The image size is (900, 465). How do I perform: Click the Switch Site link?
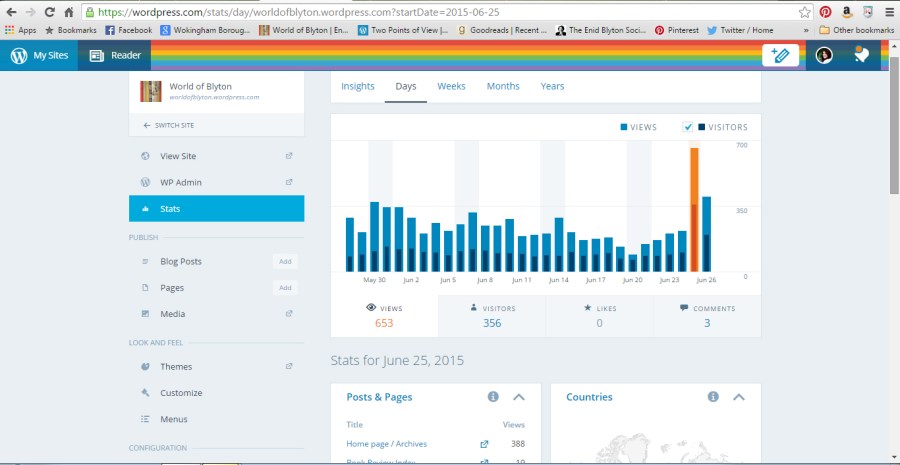168,125
